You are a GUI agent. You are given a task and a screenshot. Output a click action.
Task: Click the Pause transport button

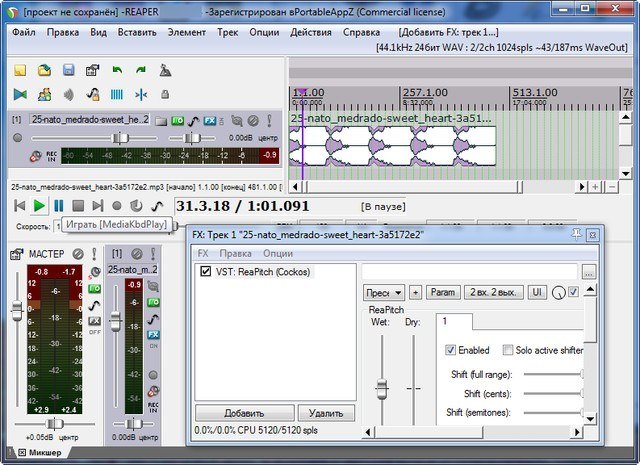coord(60,206)
